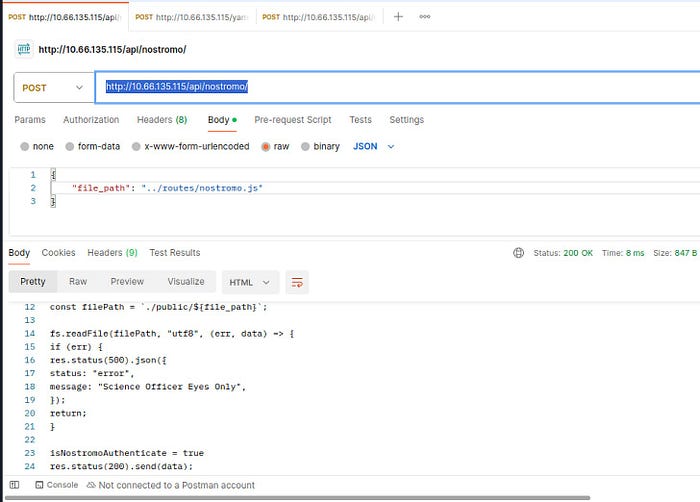The height and width of the screenshot is (502, 700).
Task: Switch response view to Pretty
Action: pos(33,282)
